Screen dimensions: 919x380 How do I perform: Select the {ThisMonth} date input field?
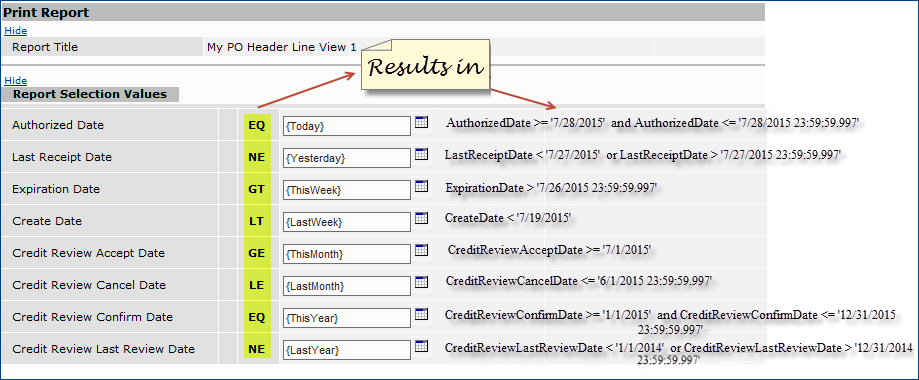tap(347, 254)
